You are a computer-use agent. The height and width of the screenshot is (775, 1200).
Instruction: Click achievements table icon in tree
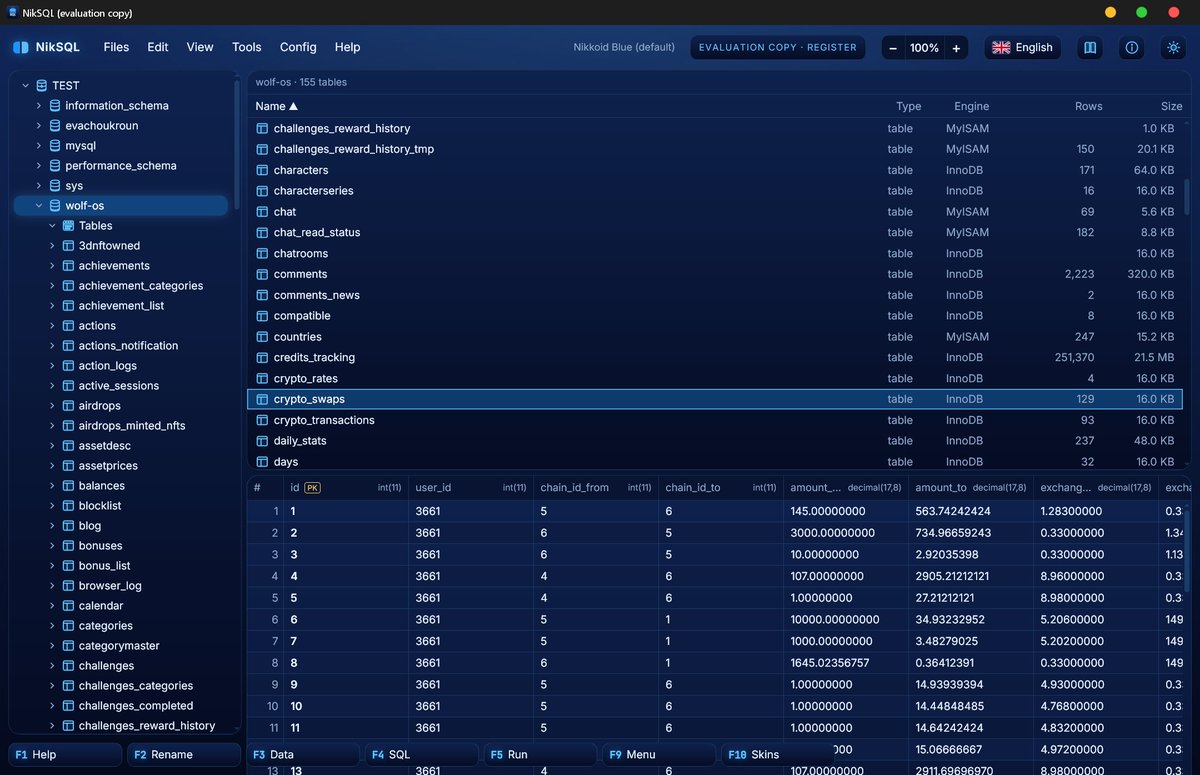pyautogui.click(x=68, y=266)
